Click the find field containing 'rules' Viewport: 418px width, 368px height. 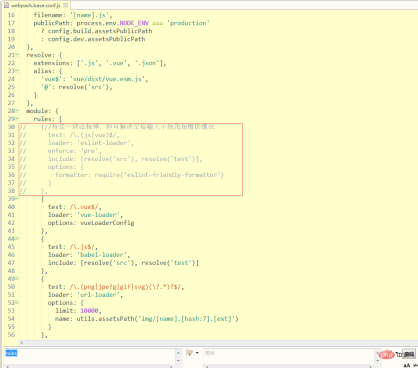click(90, 356)
